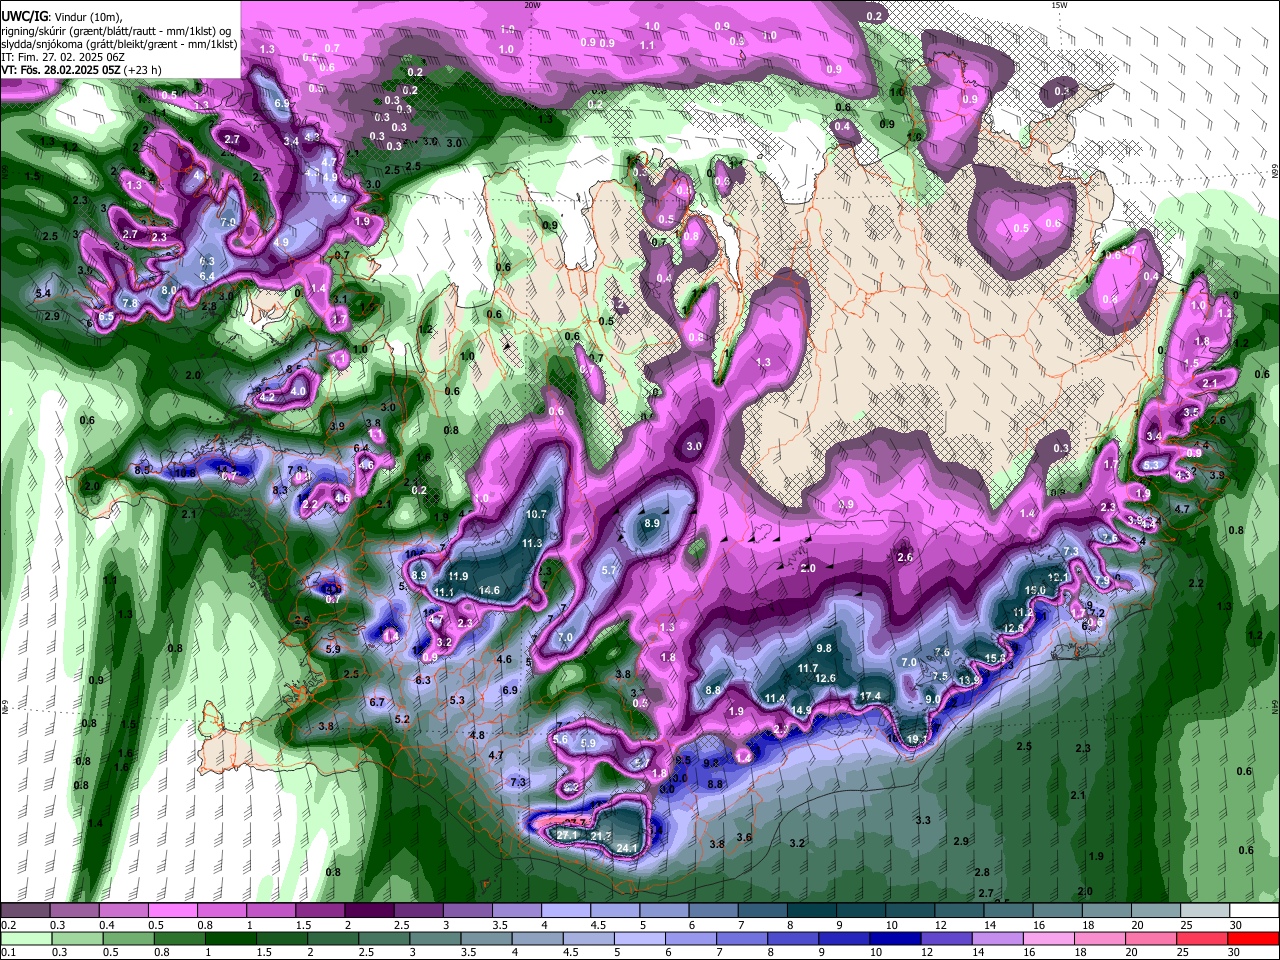The image size is (1280, 960).
Task: Select the dark navy 10–12 swatch in lower legend
Action: point(893,938)
